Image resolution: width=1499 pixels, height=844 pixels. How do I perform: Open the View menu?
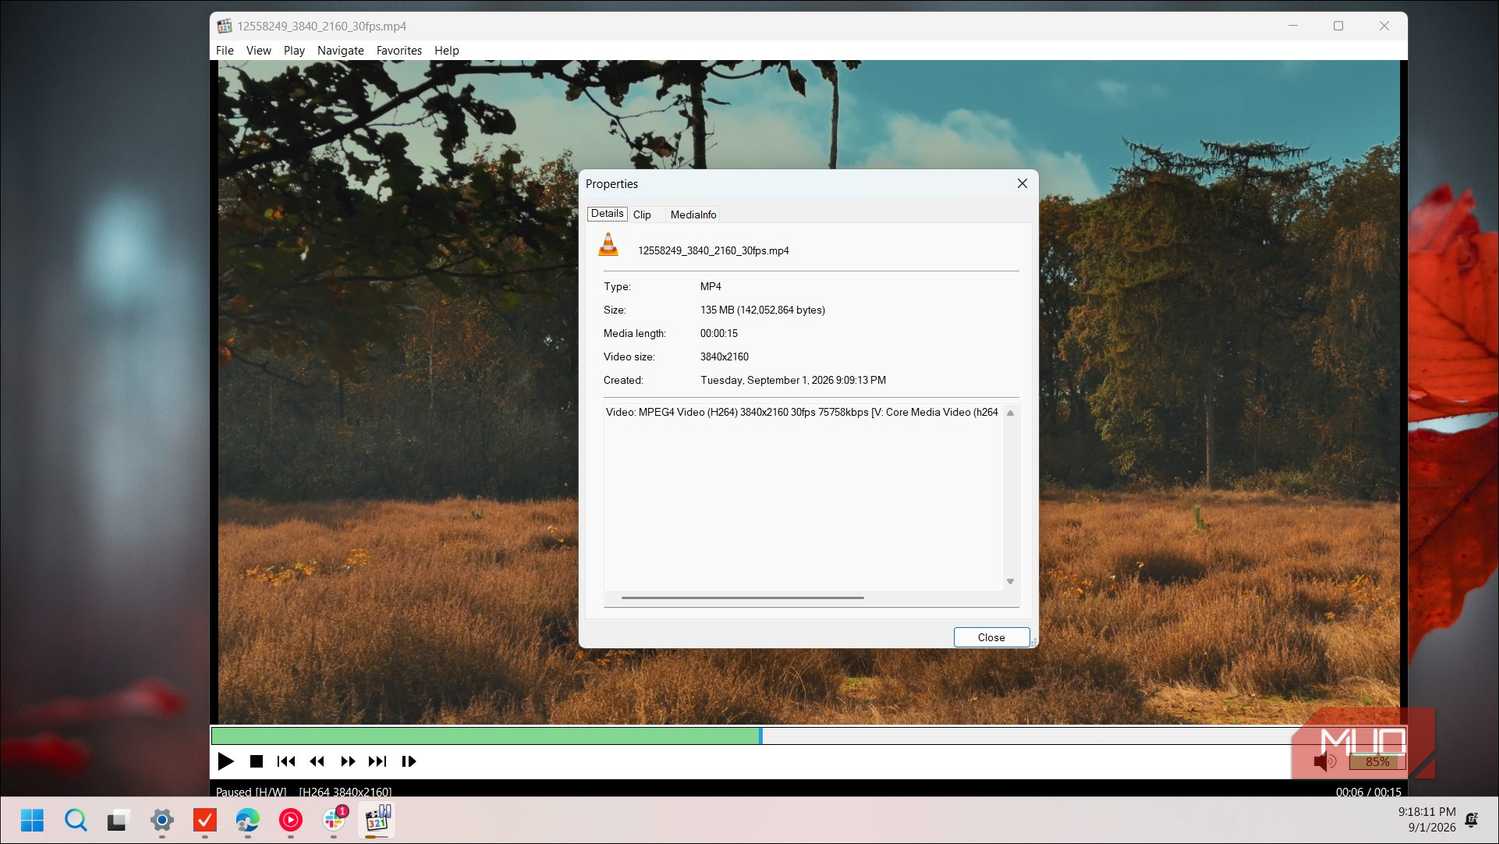[x=259, y=50]
